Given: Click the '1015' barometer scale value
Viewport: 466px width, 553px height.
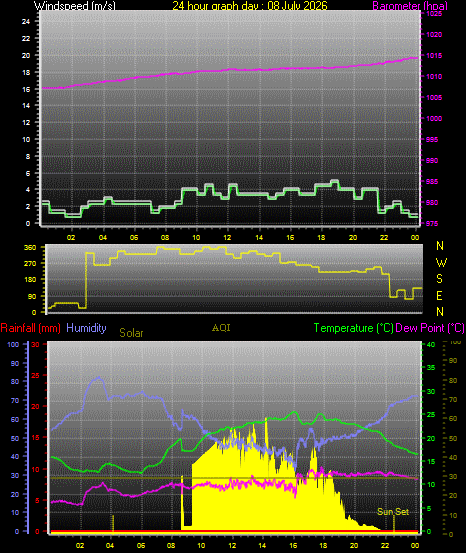Looking at the screenshot, I should 434,55.
